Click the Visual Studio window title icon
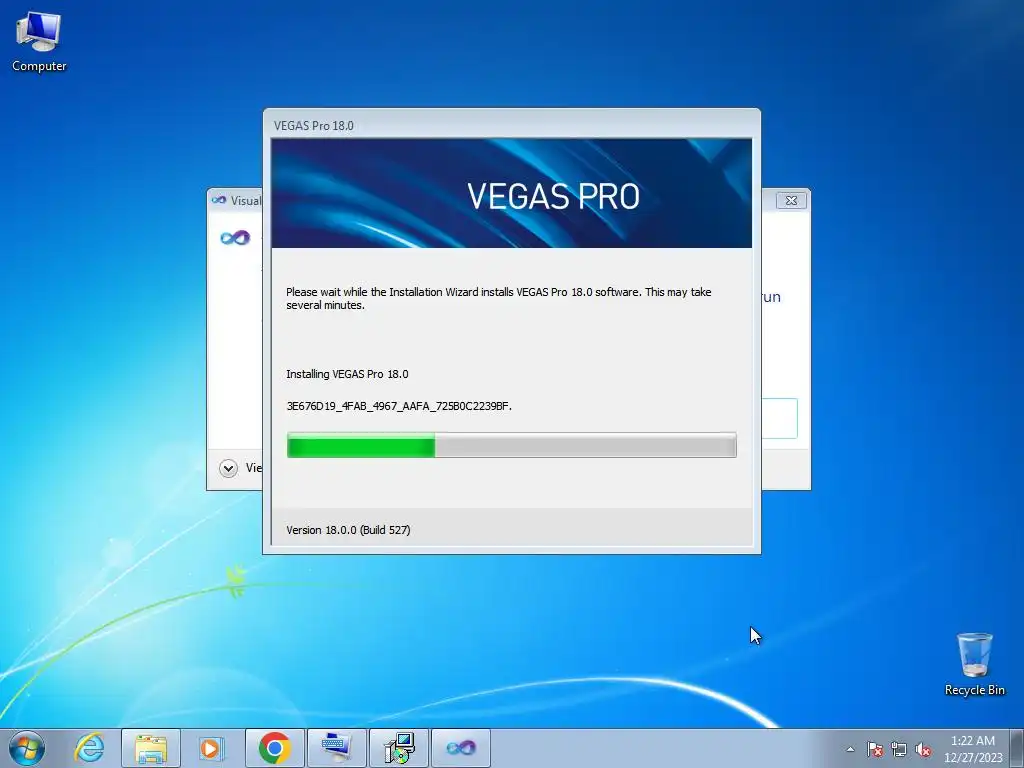The height and width of the screenshot is (768, 1024). point(219,200)
